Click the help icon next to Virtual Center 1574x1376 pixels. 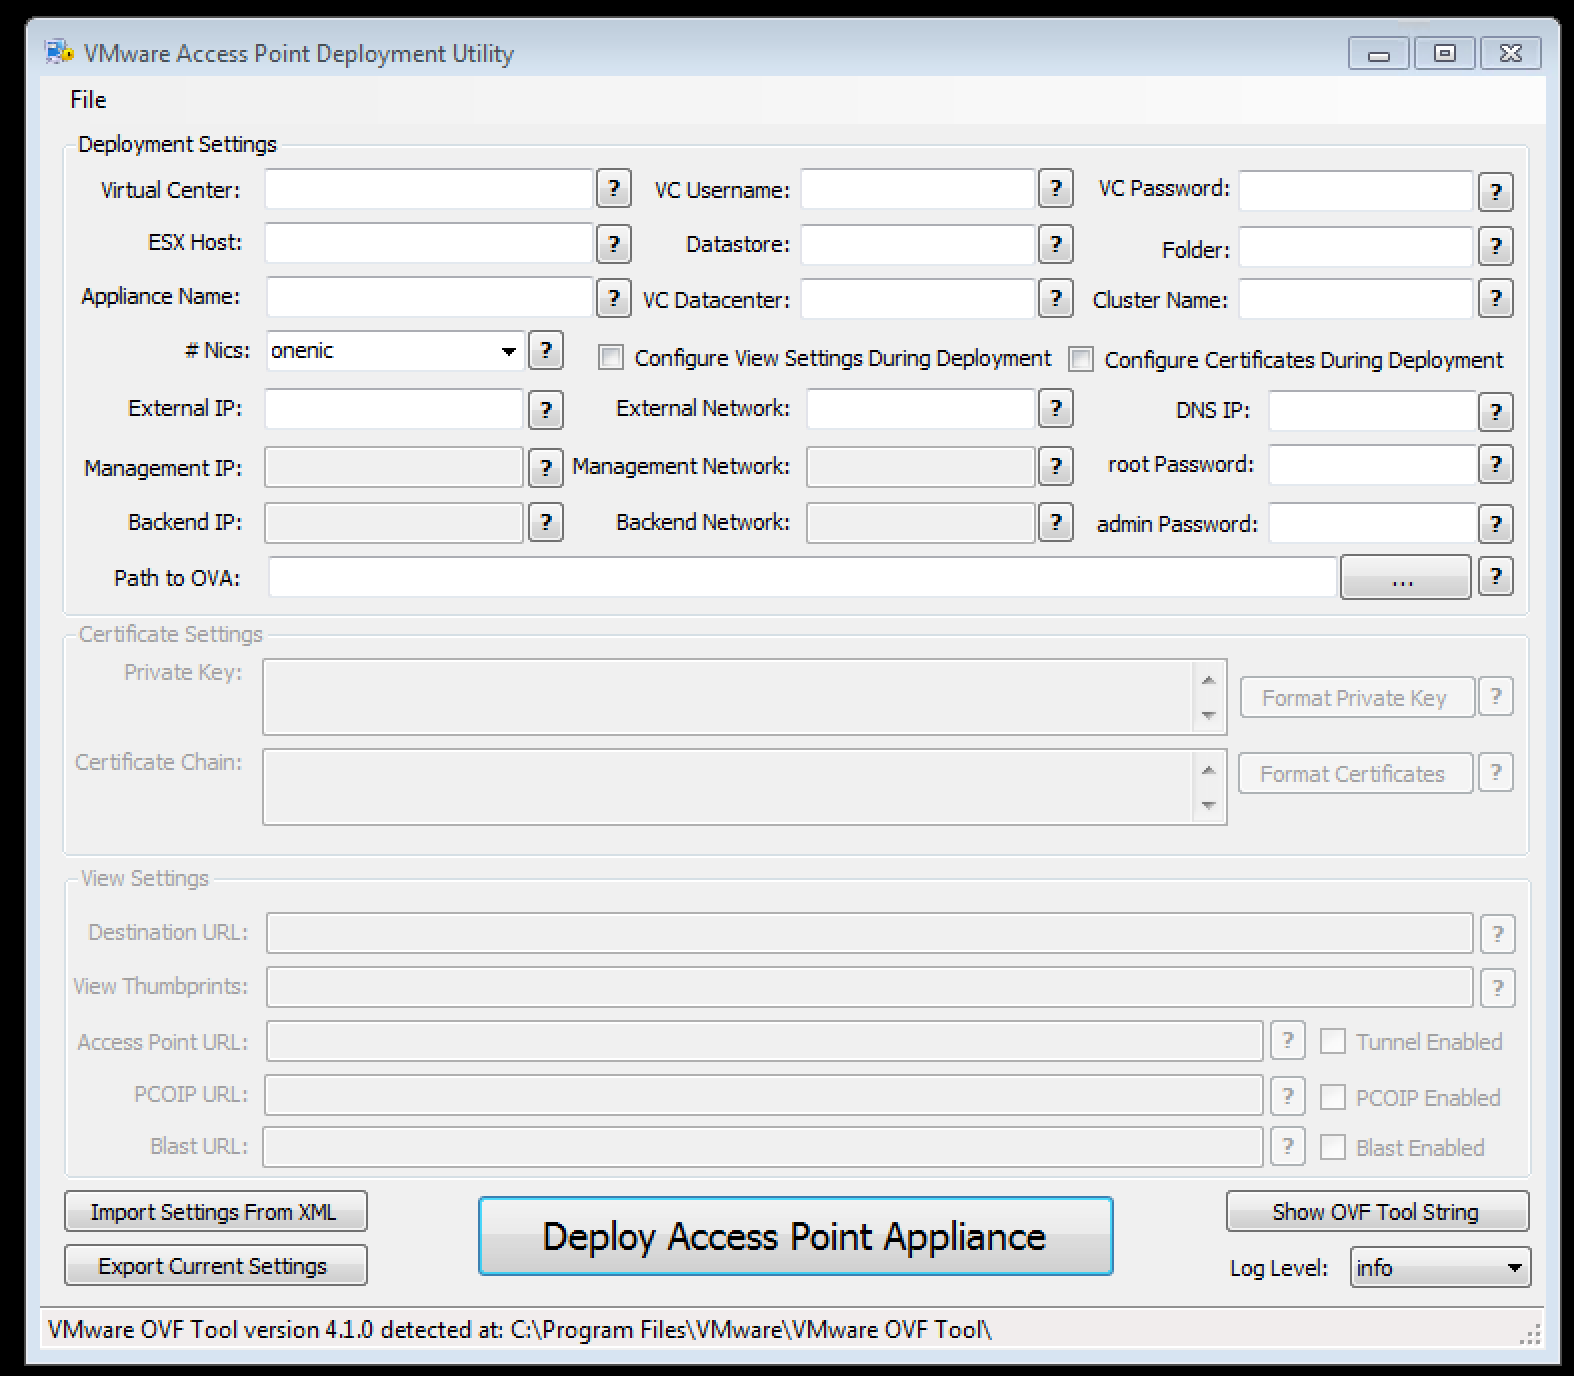[613, 188]
